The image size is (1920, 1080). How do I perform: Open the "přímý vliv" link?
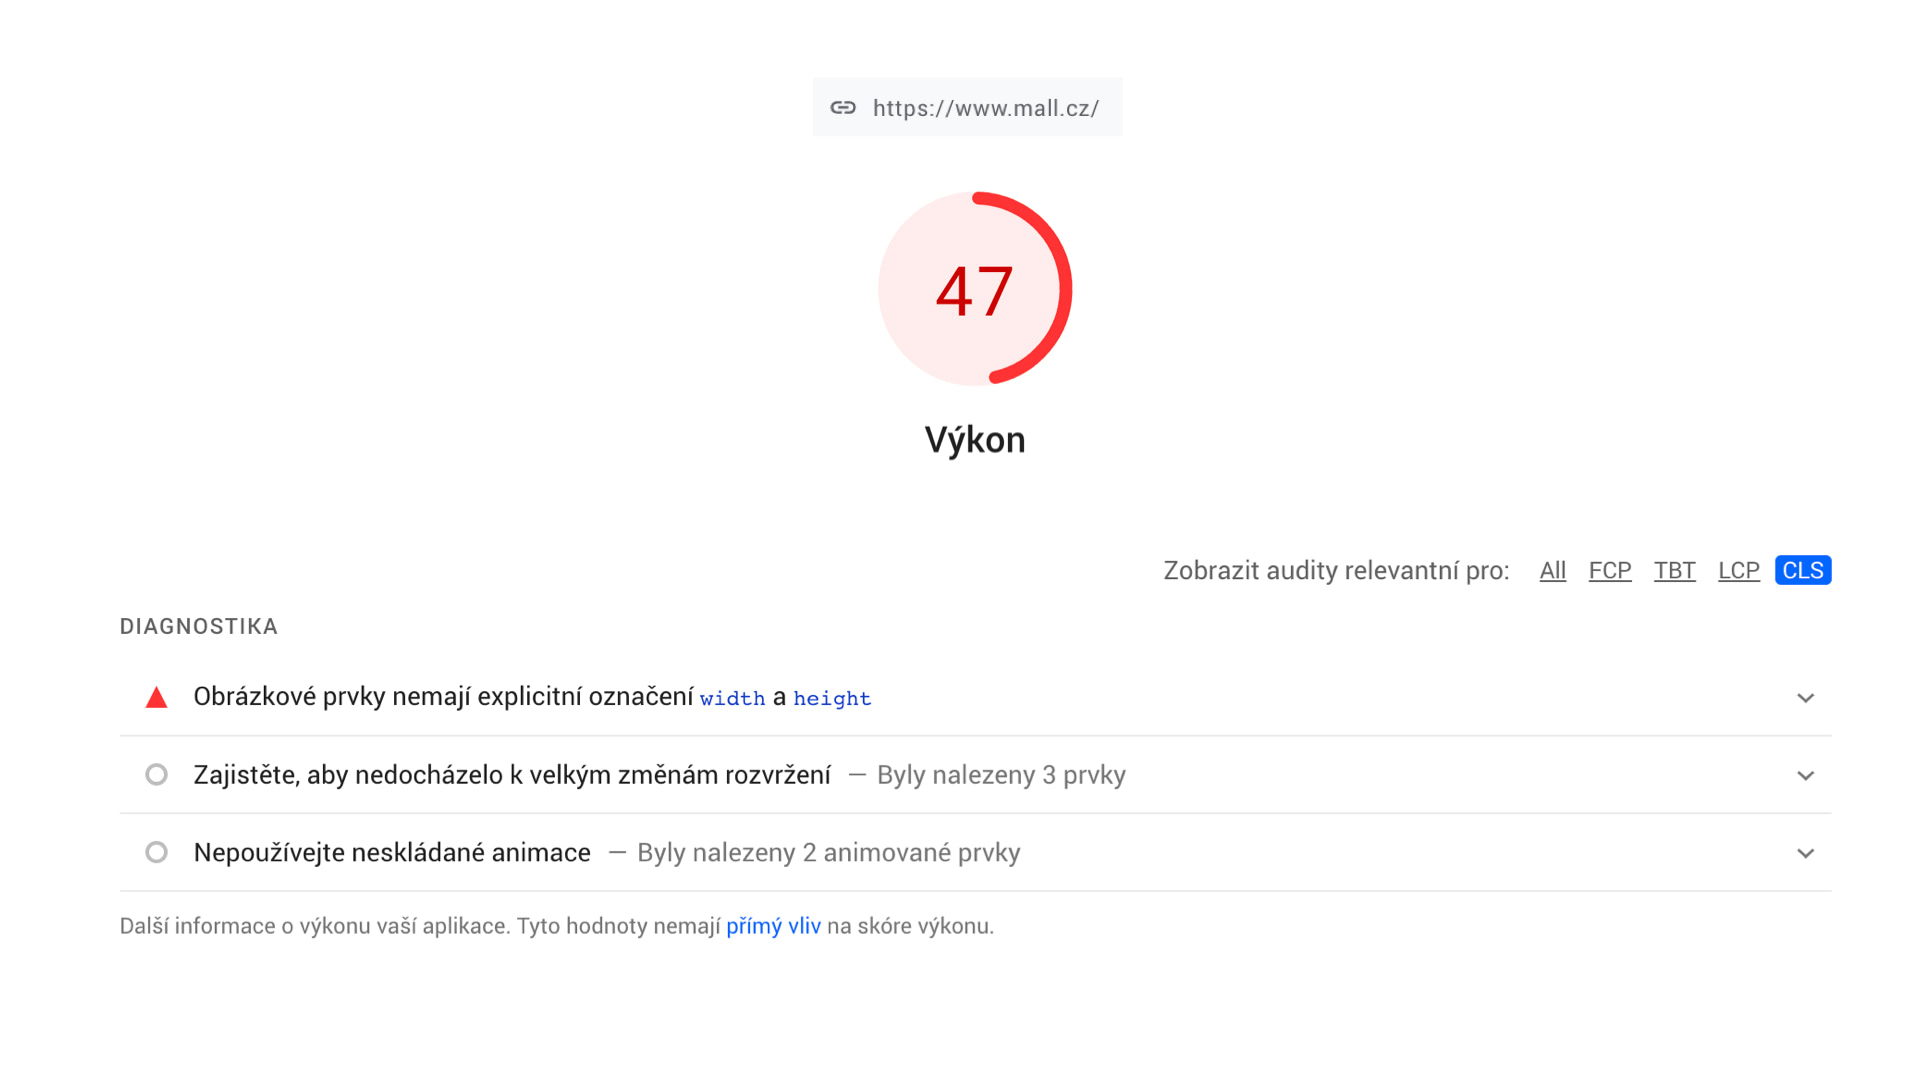point(773,926)
